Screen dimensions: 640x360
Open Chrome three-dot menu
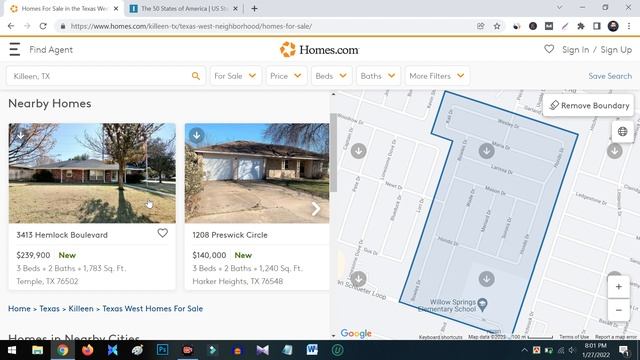pos(629,26)
